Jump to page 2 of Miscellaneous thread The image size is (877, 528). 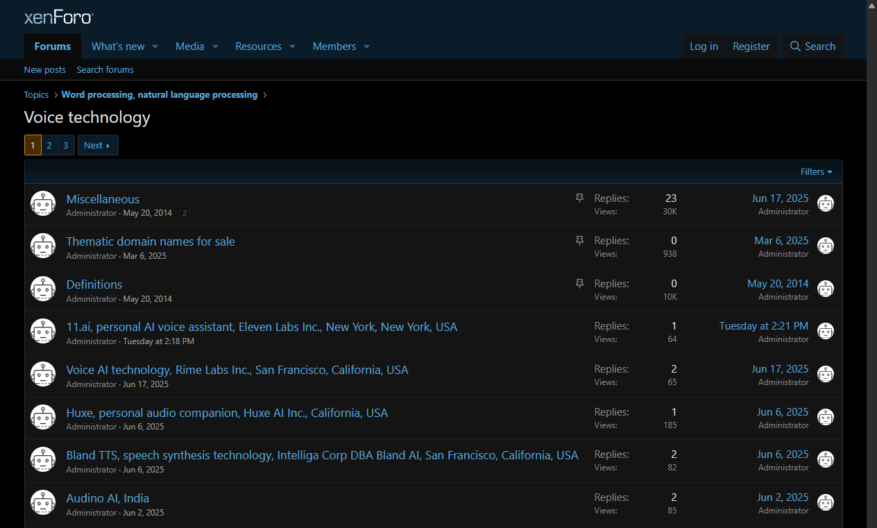pos(184,213)
